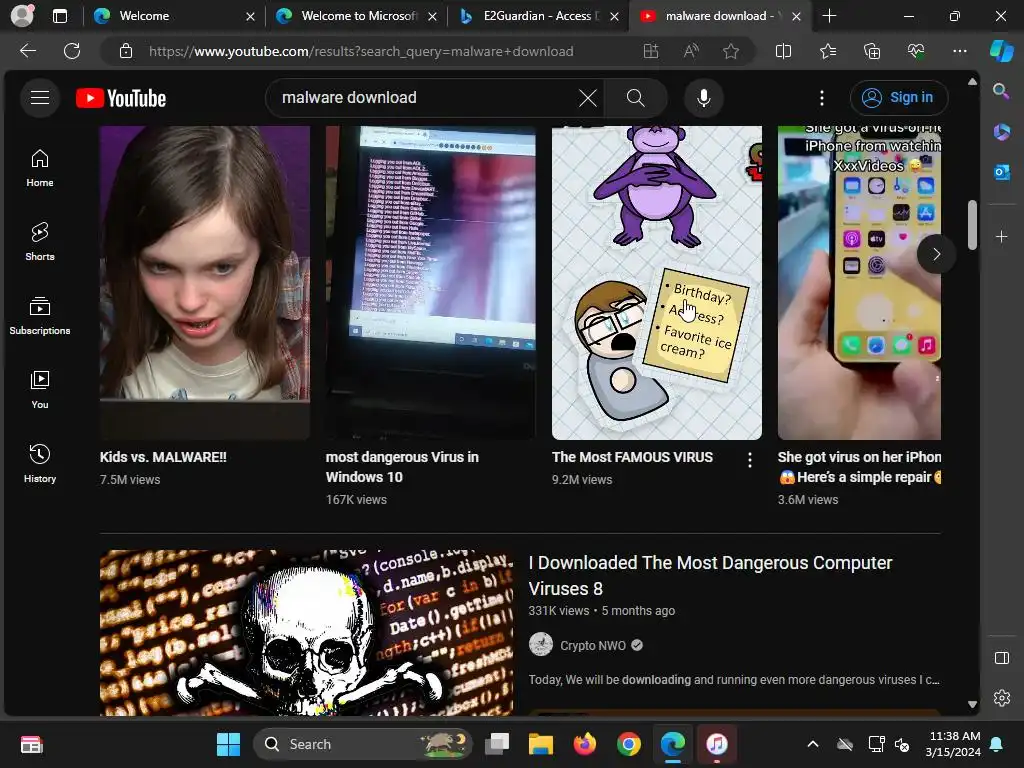1024x768 pixels.
Task: Click the page vertical scrollbar thumb
Action: coord(972,225)
